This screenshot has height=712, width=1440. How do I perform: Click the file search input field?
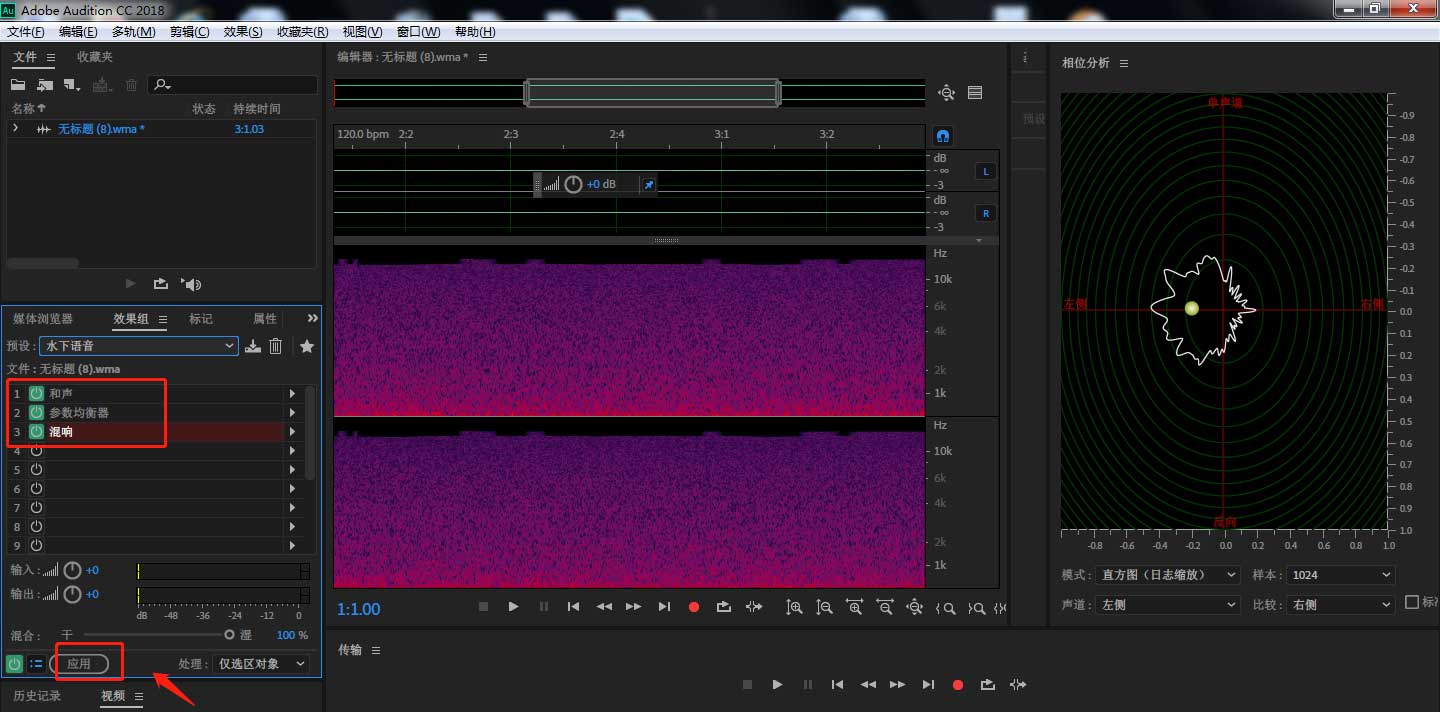[240, 86]
